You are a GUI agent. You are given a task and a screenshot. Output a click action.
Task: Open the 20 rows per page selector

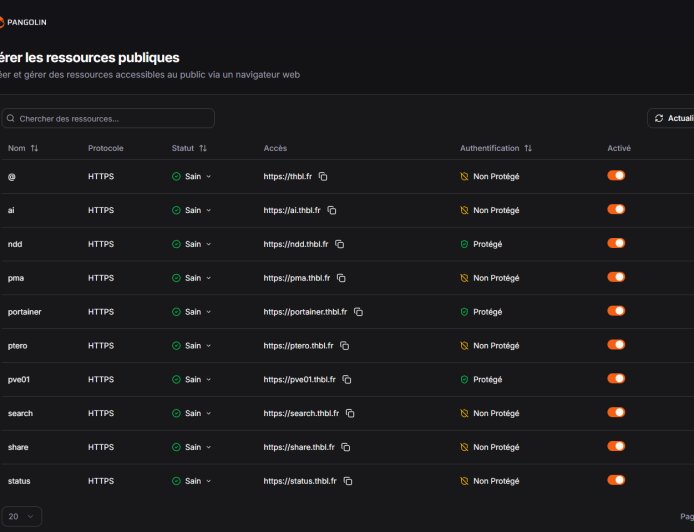[21, 516]
